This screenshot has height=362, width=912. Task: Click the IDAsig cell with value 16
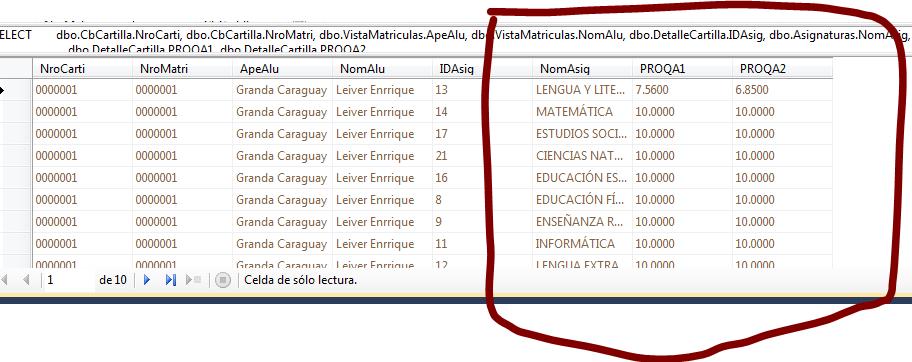click(x=483, y=178)
